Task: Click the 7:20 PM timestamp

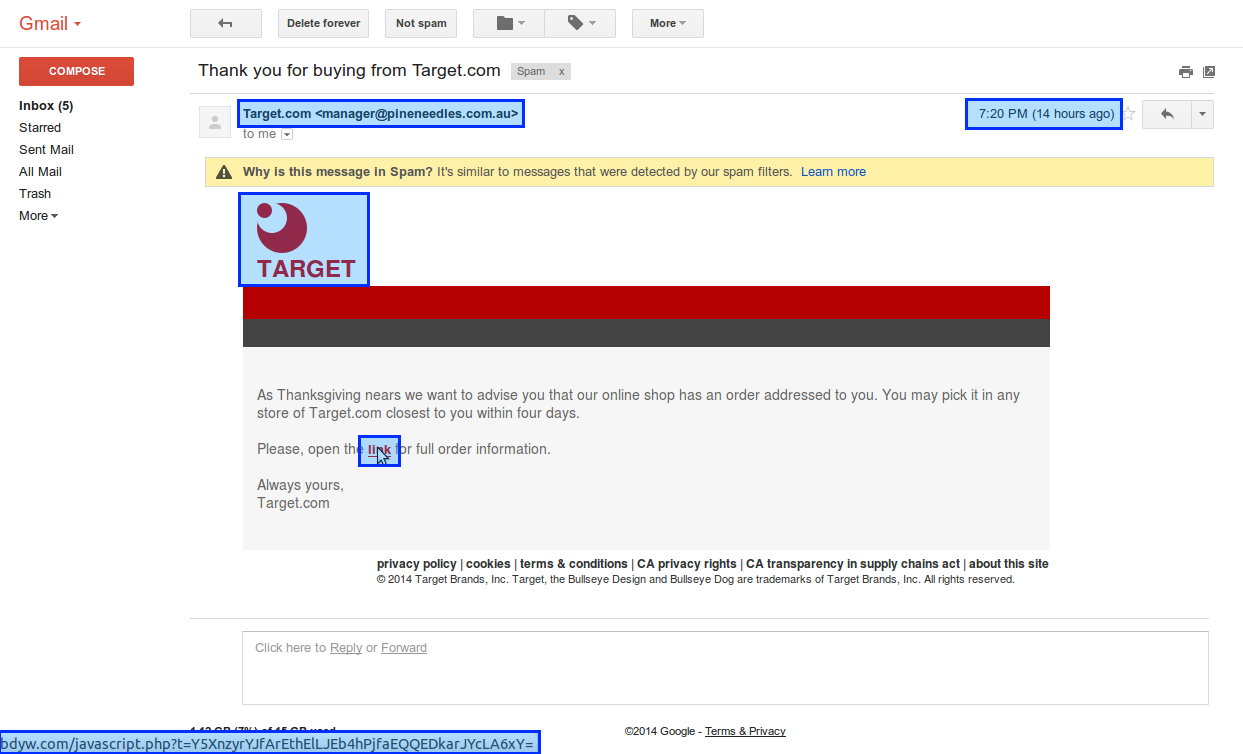Action: pos(1044,114)
